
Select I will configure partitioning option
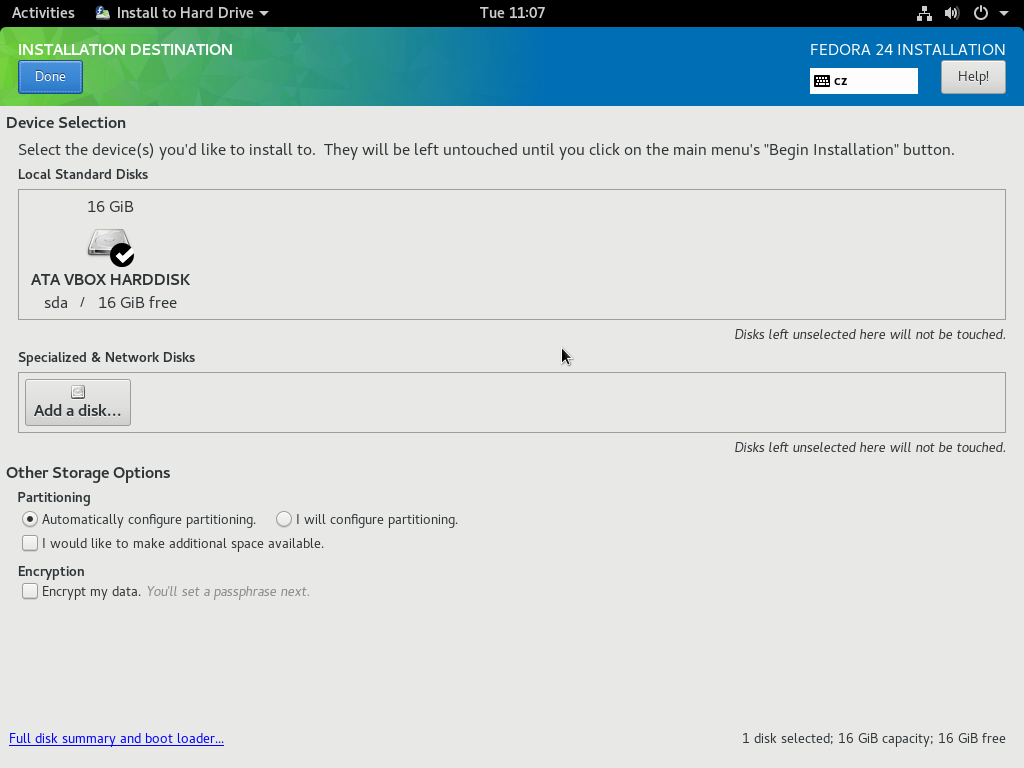(285, 519)
